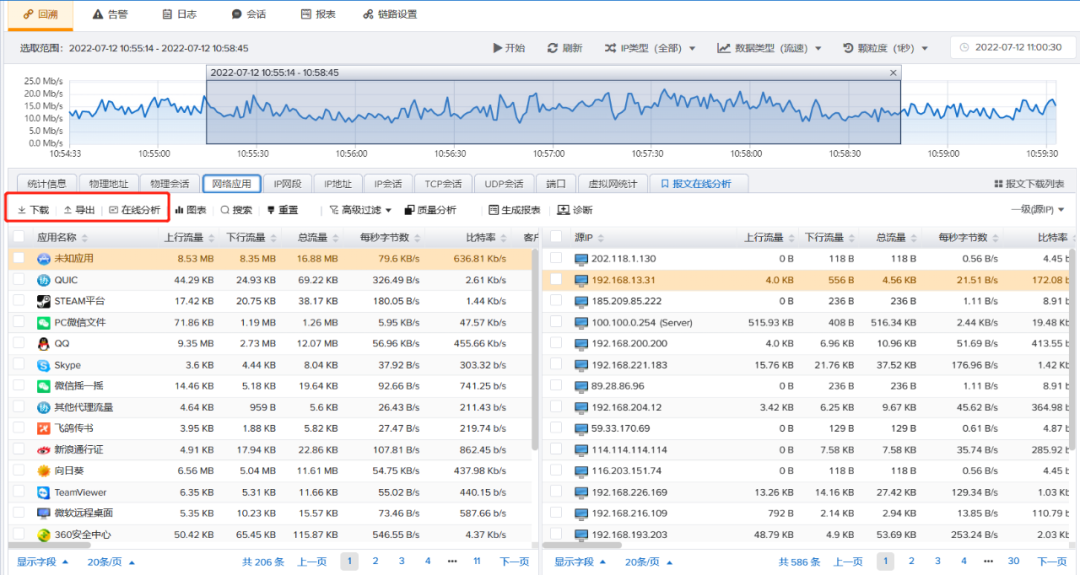Viewport: 1080px width, 575px height.
Task: Tick the checkbox for QUIC row
Action: pyautogui.click(x=19, y=280)
